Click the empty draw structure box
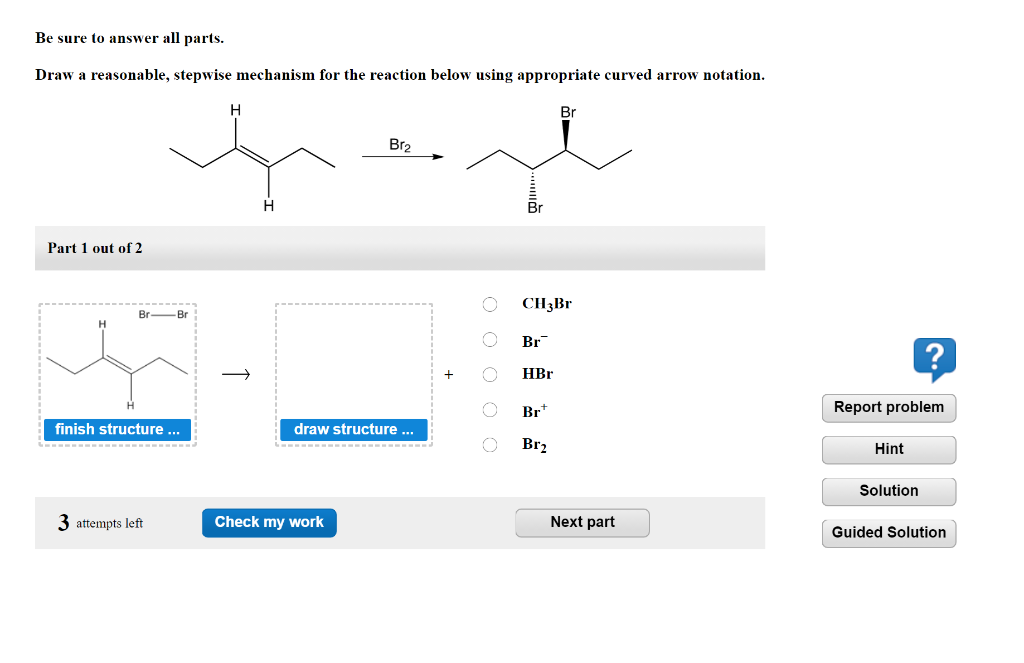The width and height of the screenshot is (1024, 663). pyautogui.click(x=353, y=360)
